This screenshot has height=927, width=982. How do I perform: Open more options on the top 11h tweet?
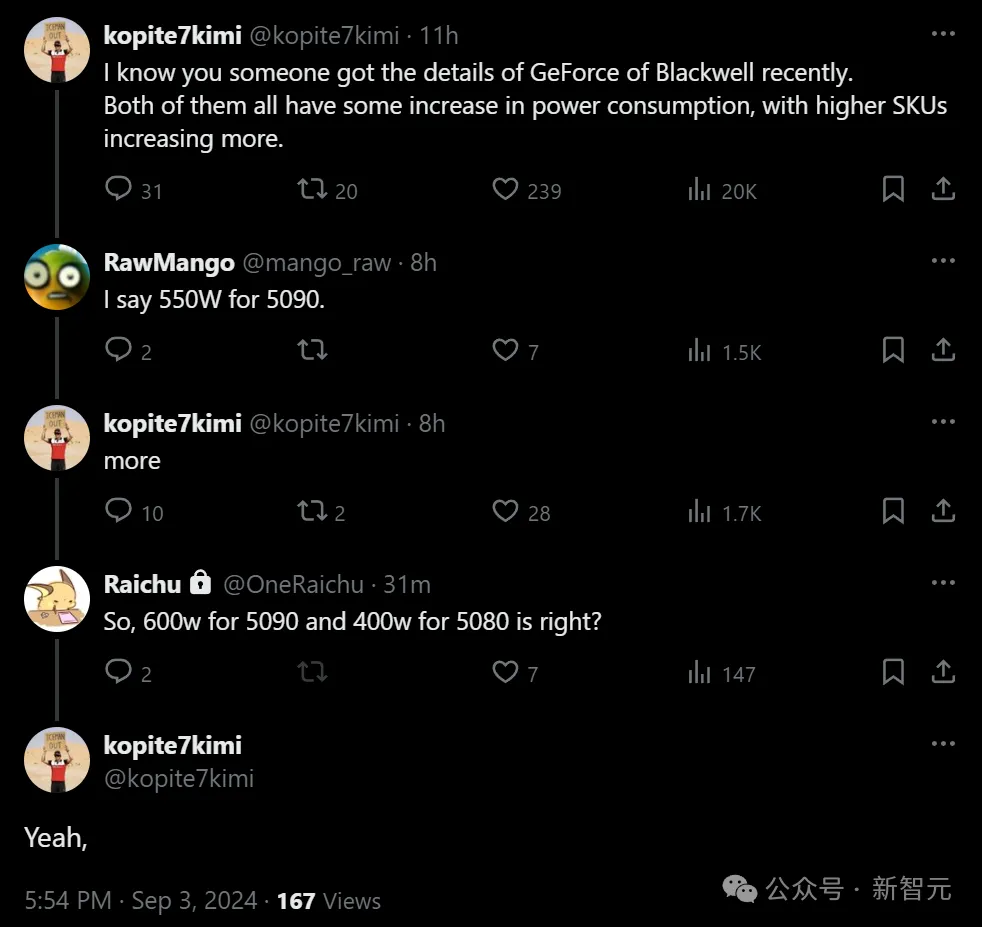coord(943,34)
